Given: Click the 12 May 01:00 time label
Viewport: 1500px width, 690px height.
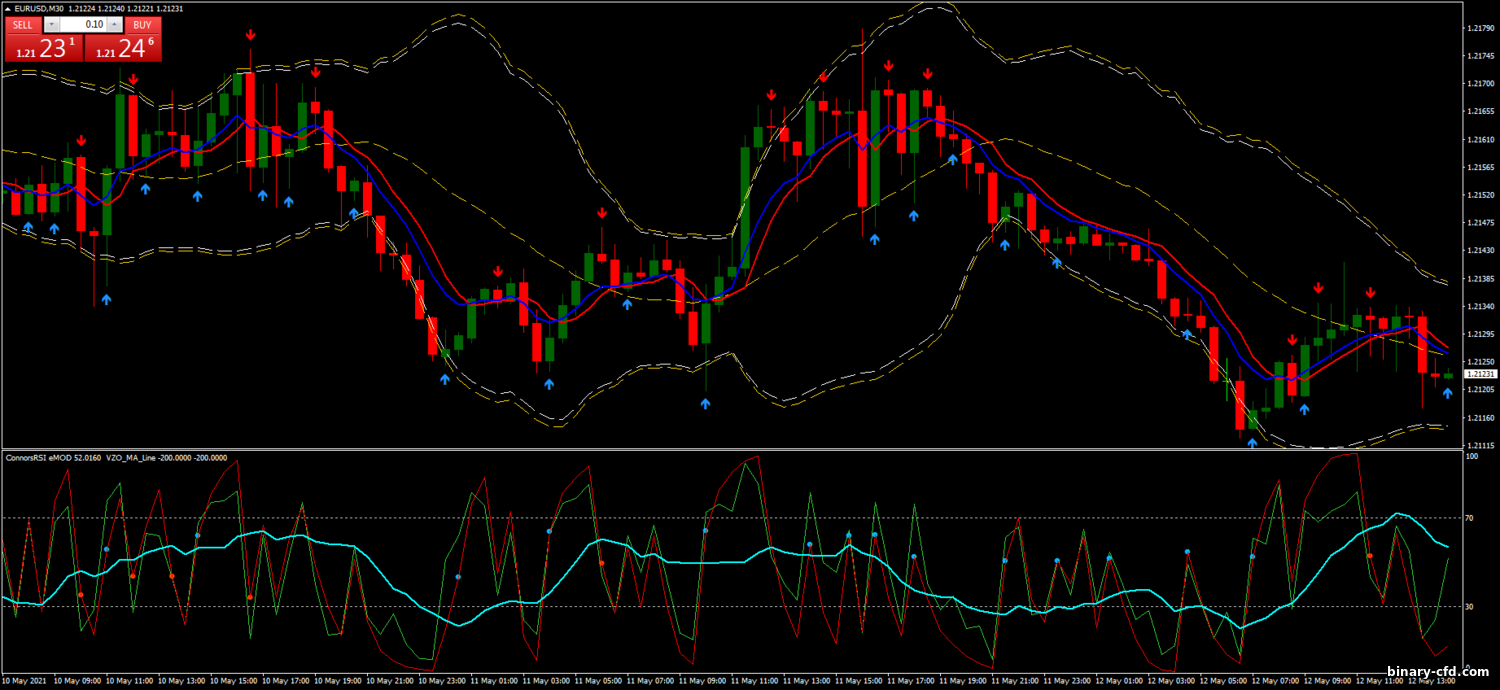Looking at the screenshot, I should click(1120, 681).
